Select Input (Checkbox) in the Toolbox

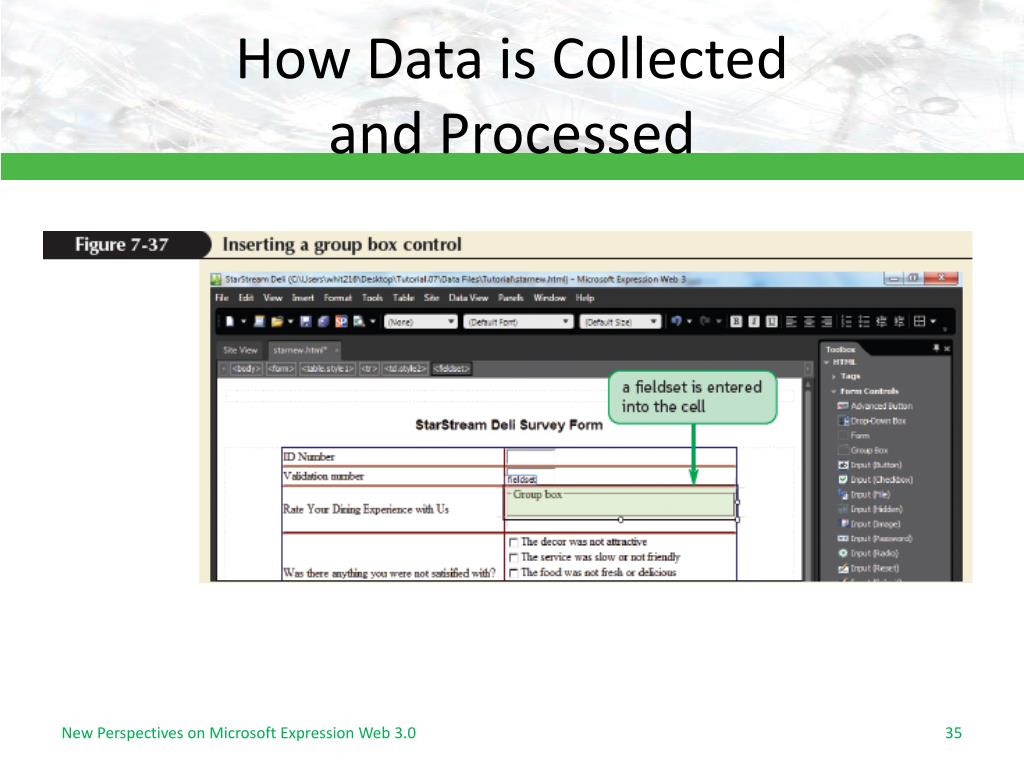point(875,480)
